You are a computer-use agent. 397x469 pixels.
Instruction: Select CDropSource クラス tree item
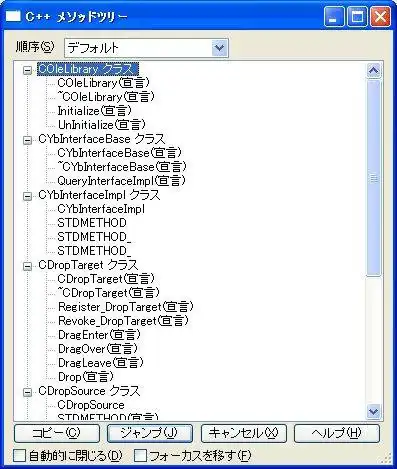89,391
